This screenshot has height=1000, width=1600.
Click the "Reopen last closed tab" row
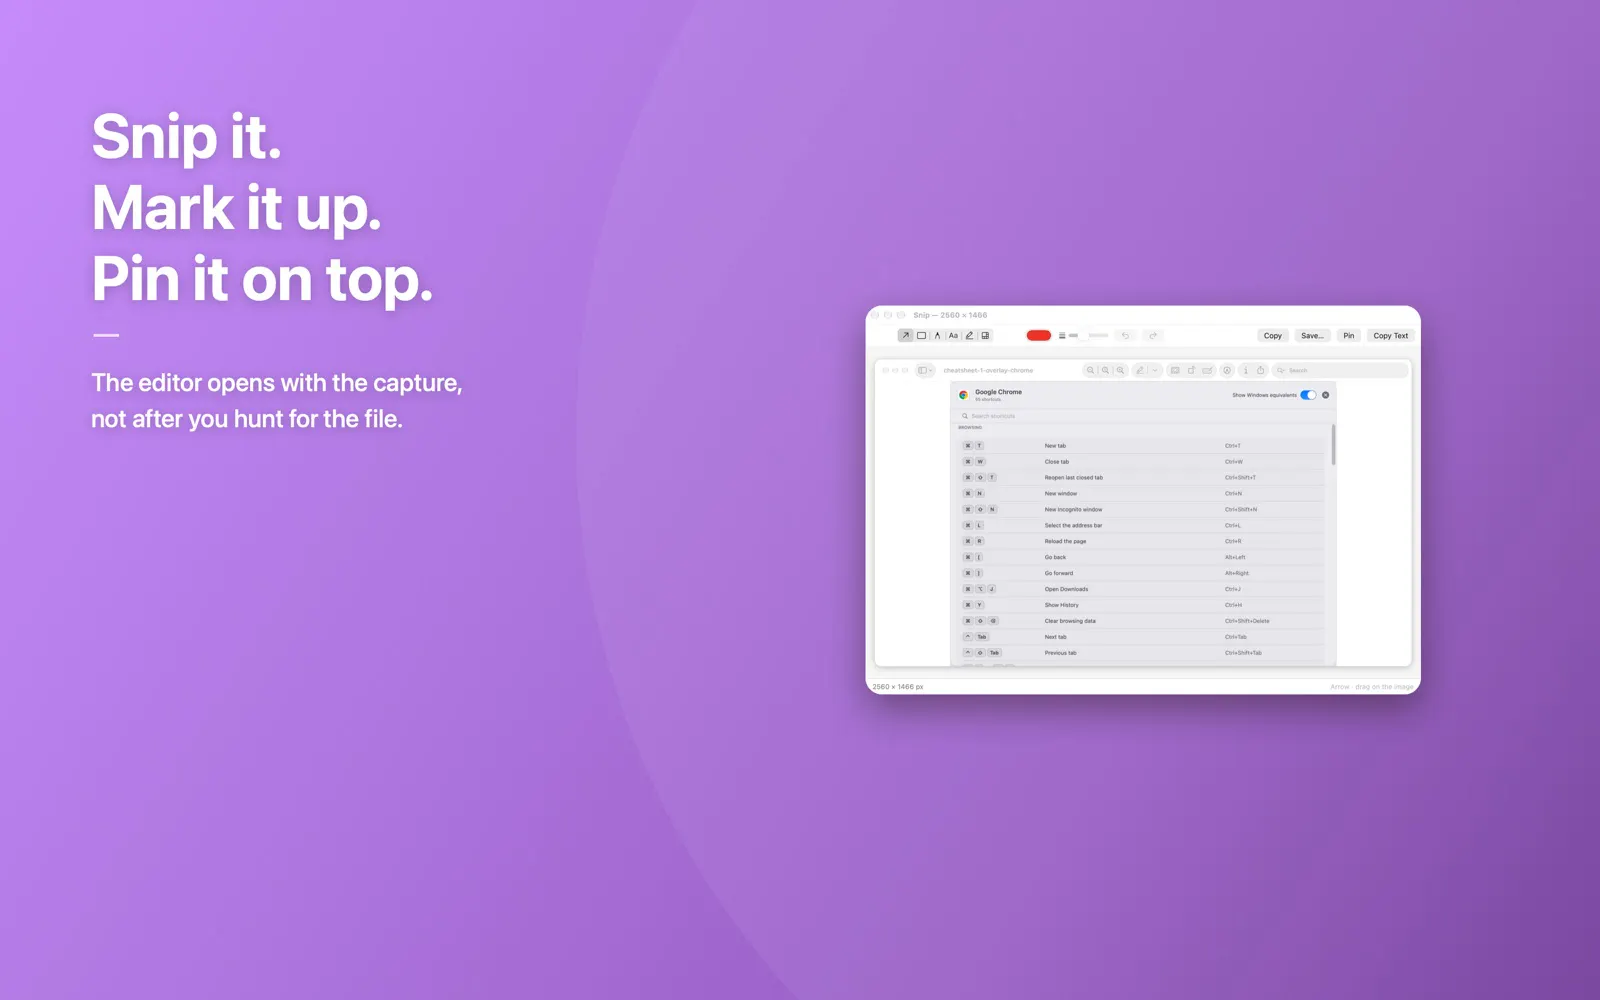1142,478
